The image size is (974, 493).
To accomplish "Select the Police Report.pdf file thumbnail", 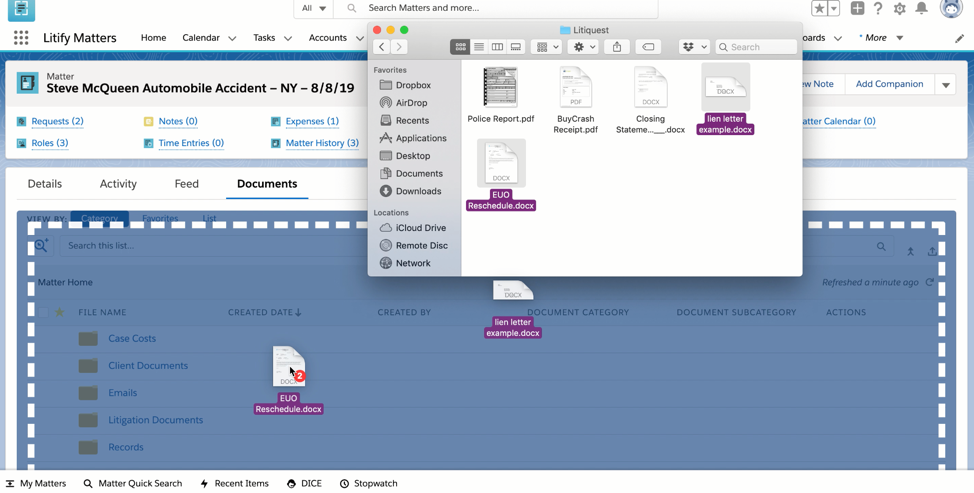I will (501, 87).
